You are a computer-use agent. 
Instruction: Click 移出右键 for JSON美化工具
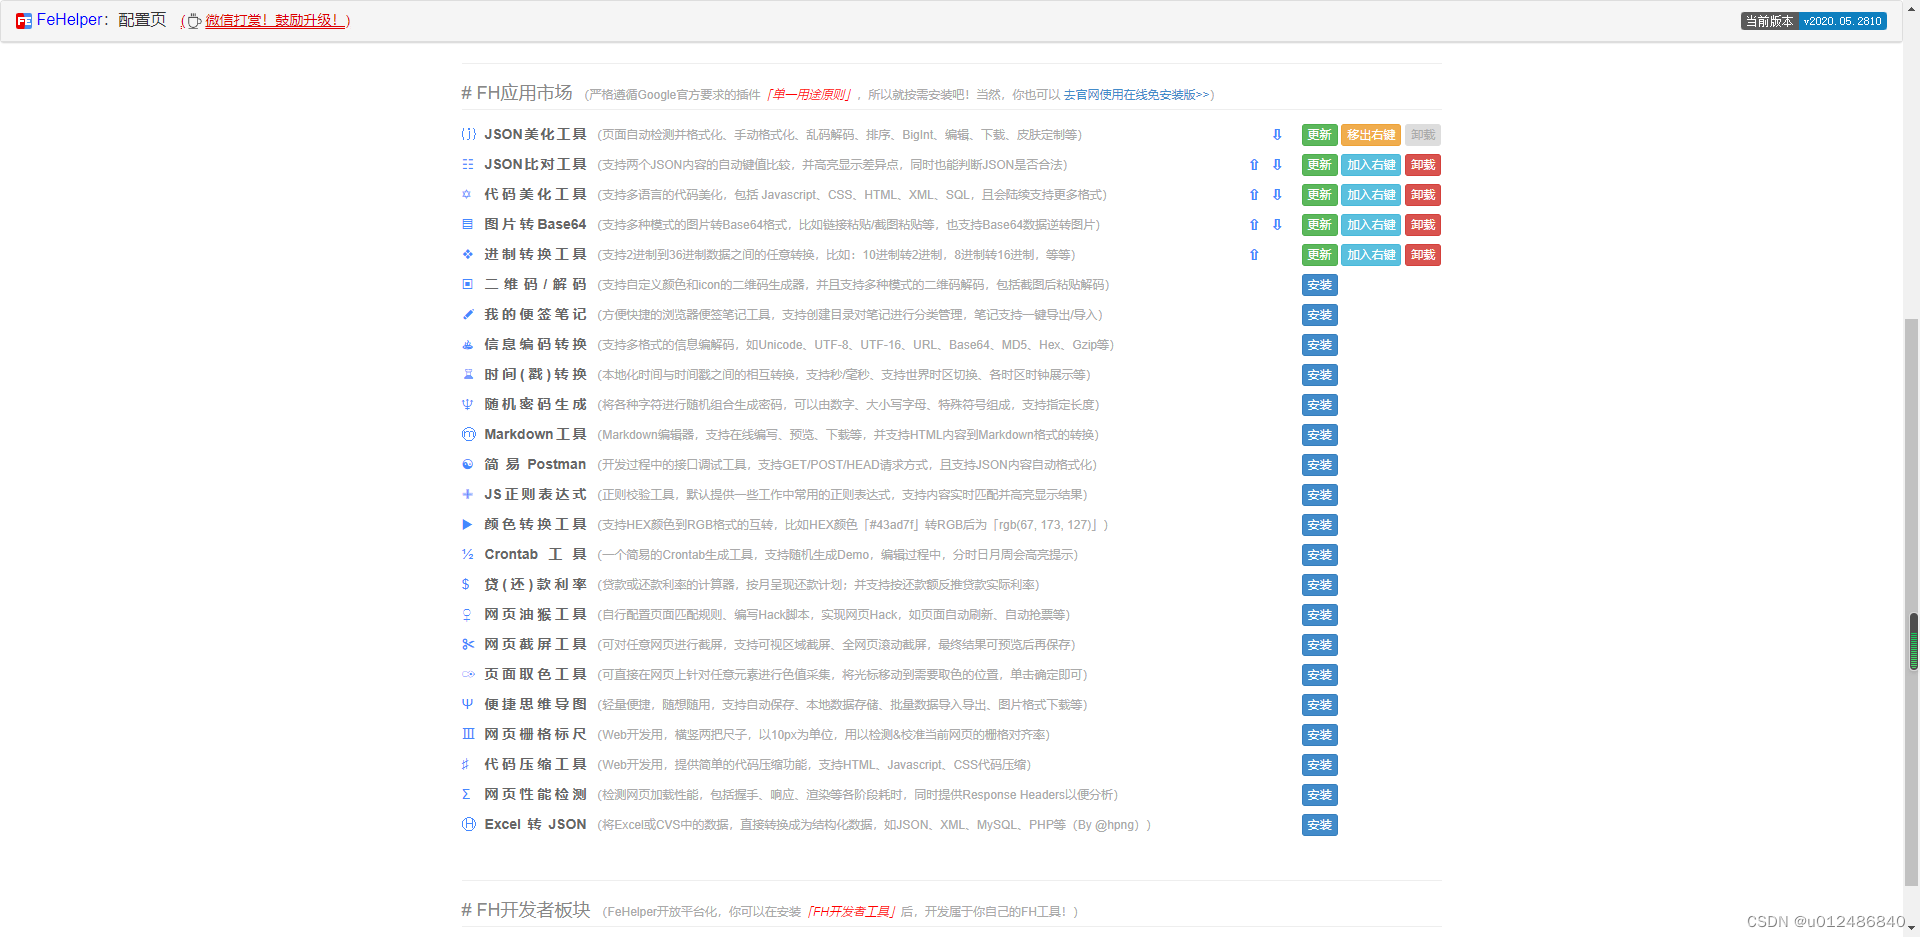coord(1371,135)
